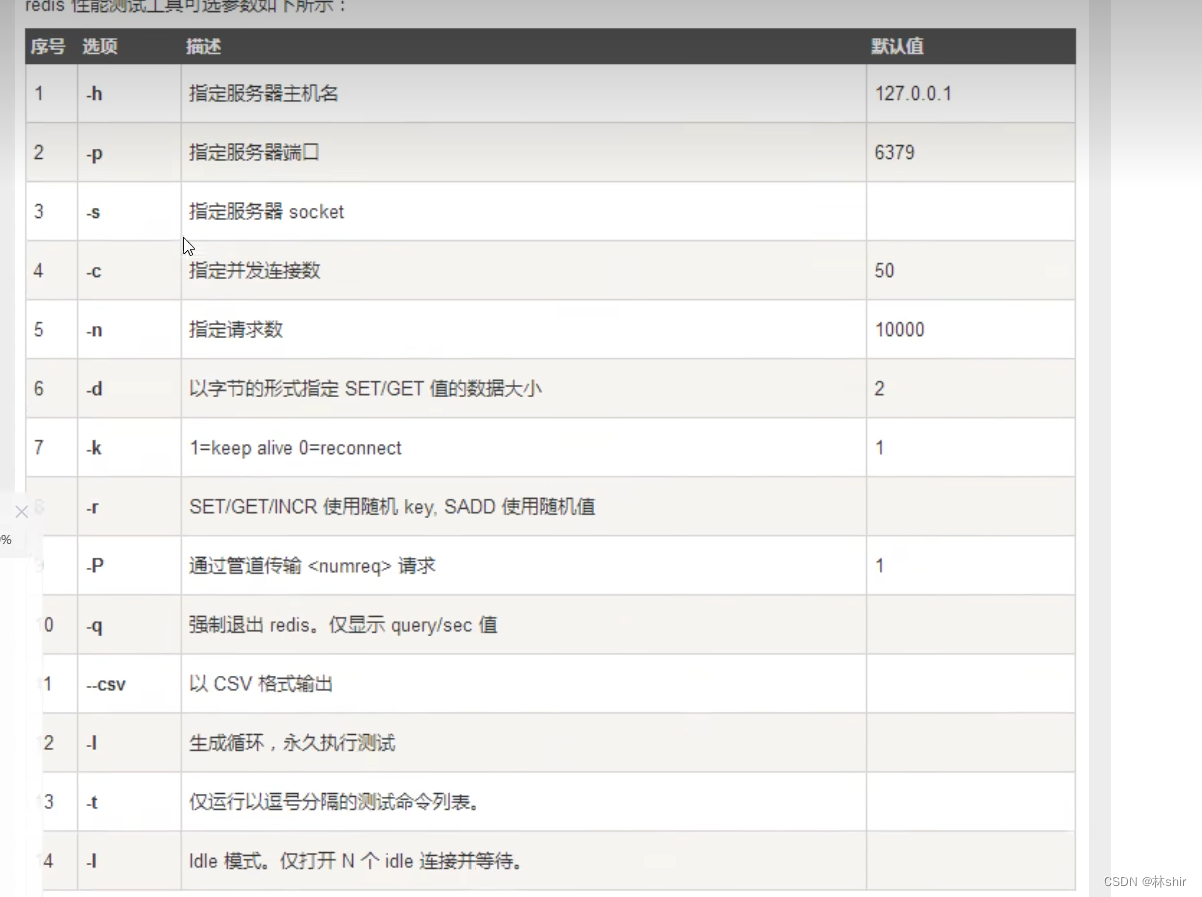Select the -c option cell
This screenshot has width=1202, height=897.
[129, 271]
